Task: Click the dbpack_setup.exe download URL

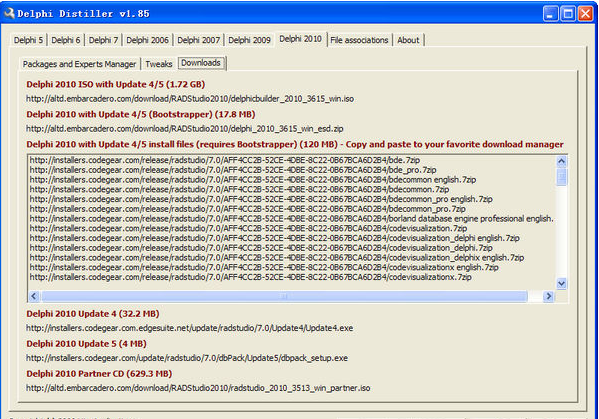Action: 187,358
